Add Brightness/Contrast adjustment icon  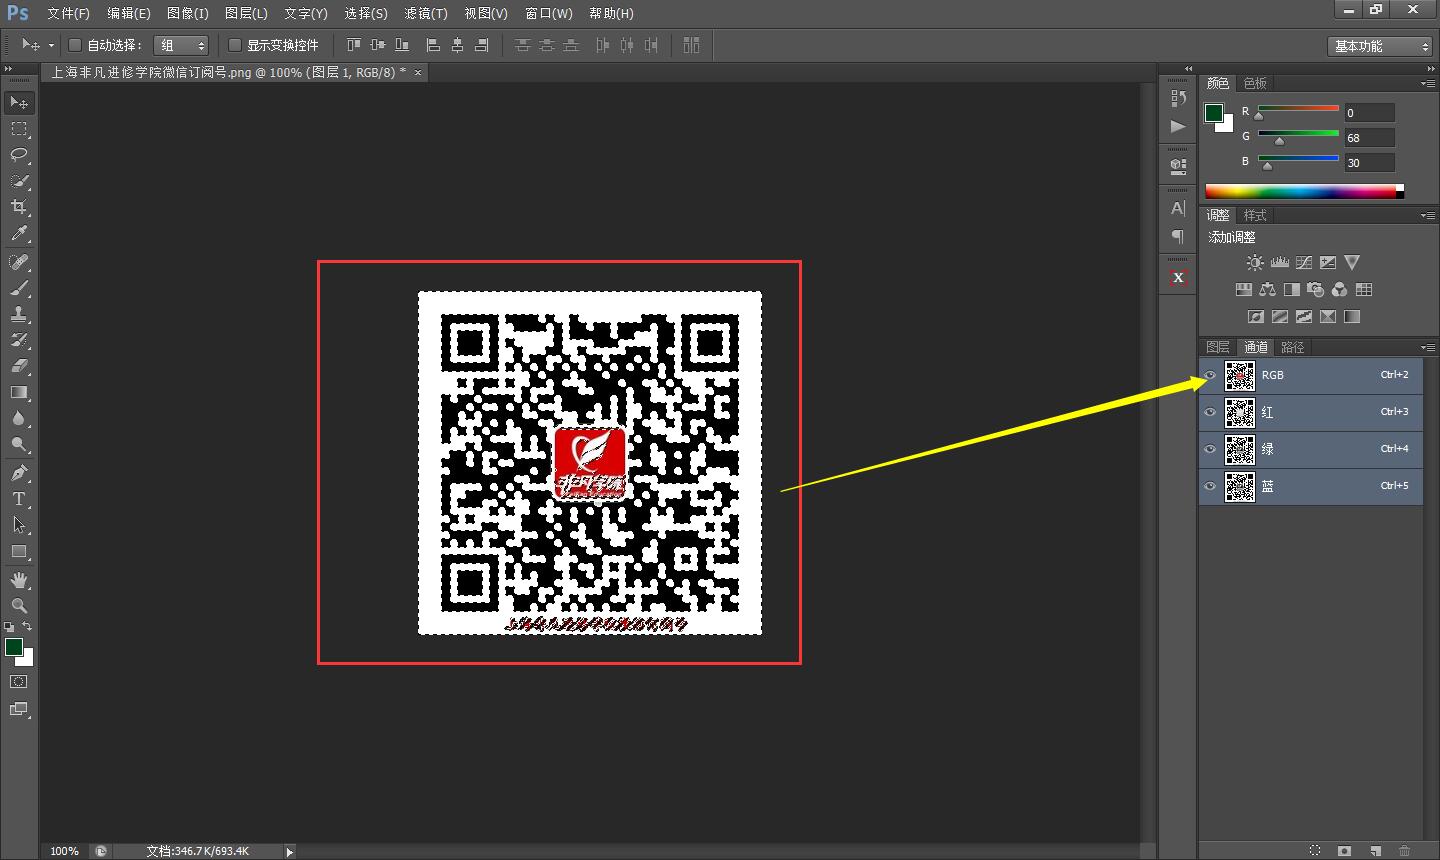click(x=1255, y=263)
